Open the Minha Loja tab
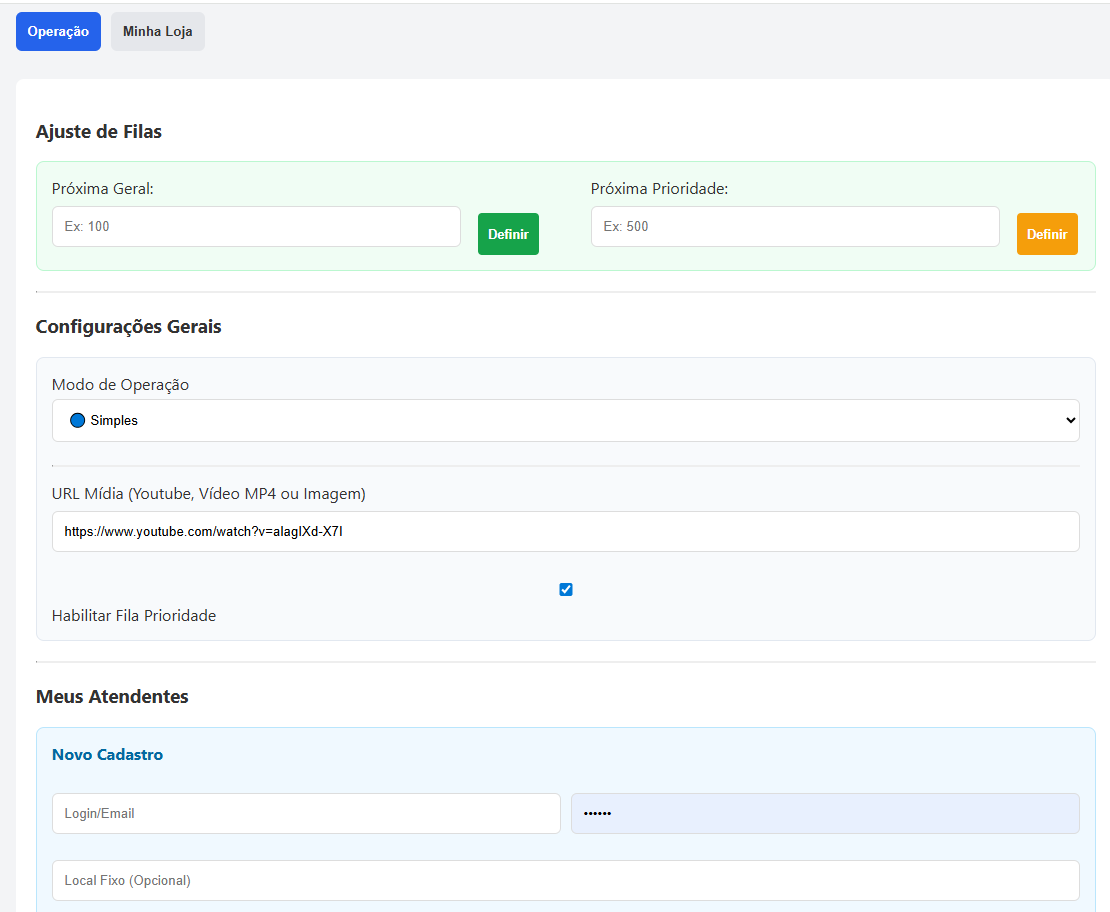 (157, 32)
